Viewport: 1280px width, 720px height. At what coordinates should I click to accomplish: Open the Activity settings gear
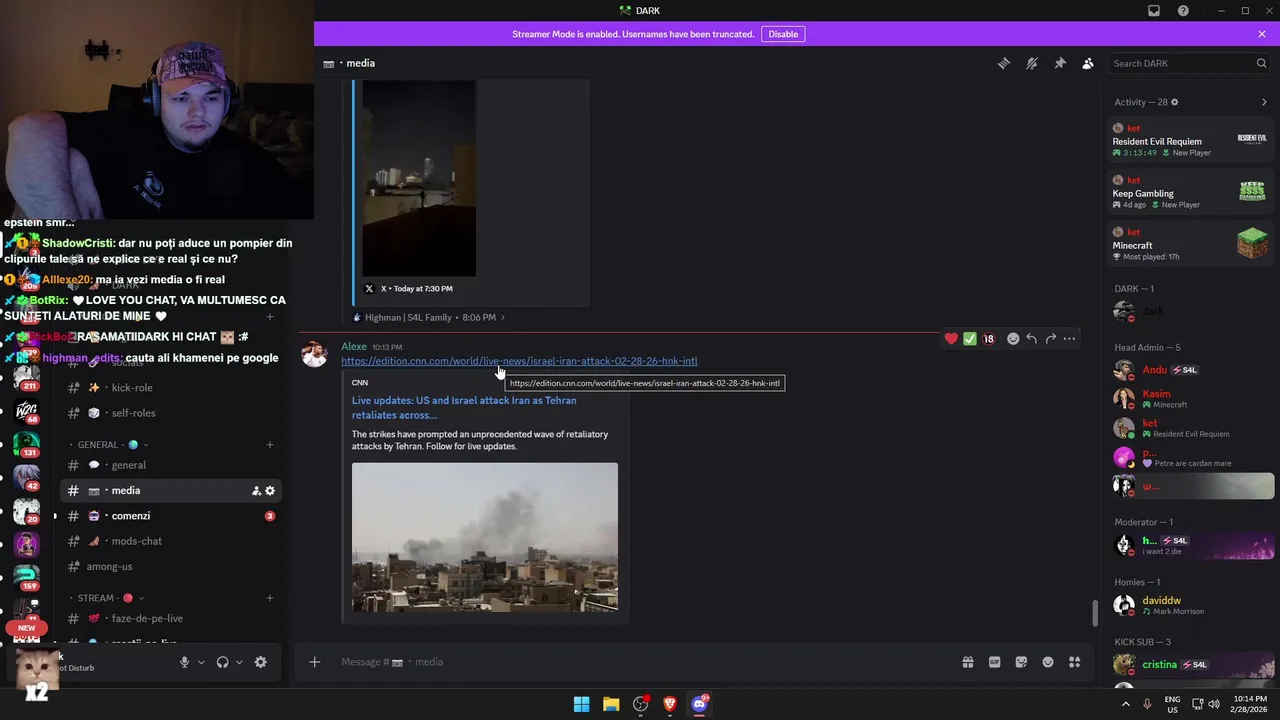[1175, 102]
